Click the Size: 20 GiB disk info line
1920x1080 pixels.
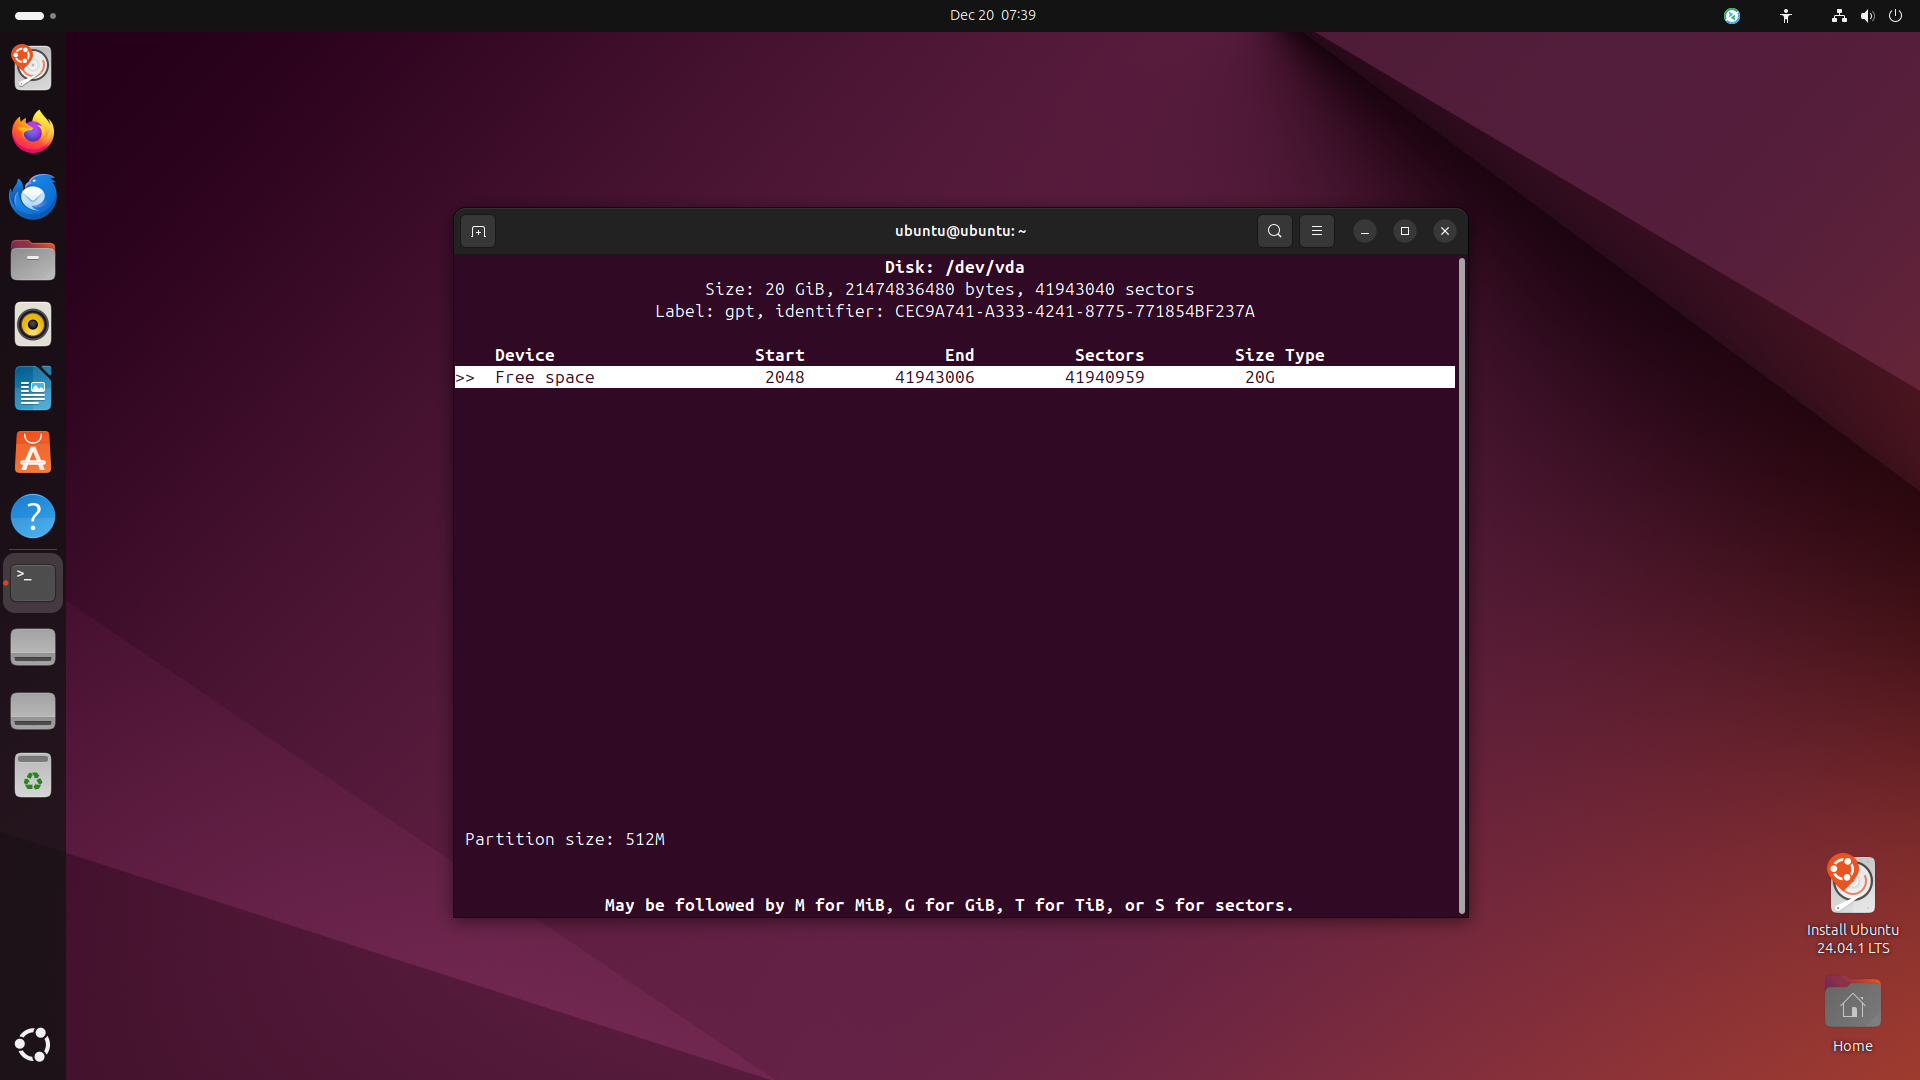pyautogui.click(x=949, y=289)
